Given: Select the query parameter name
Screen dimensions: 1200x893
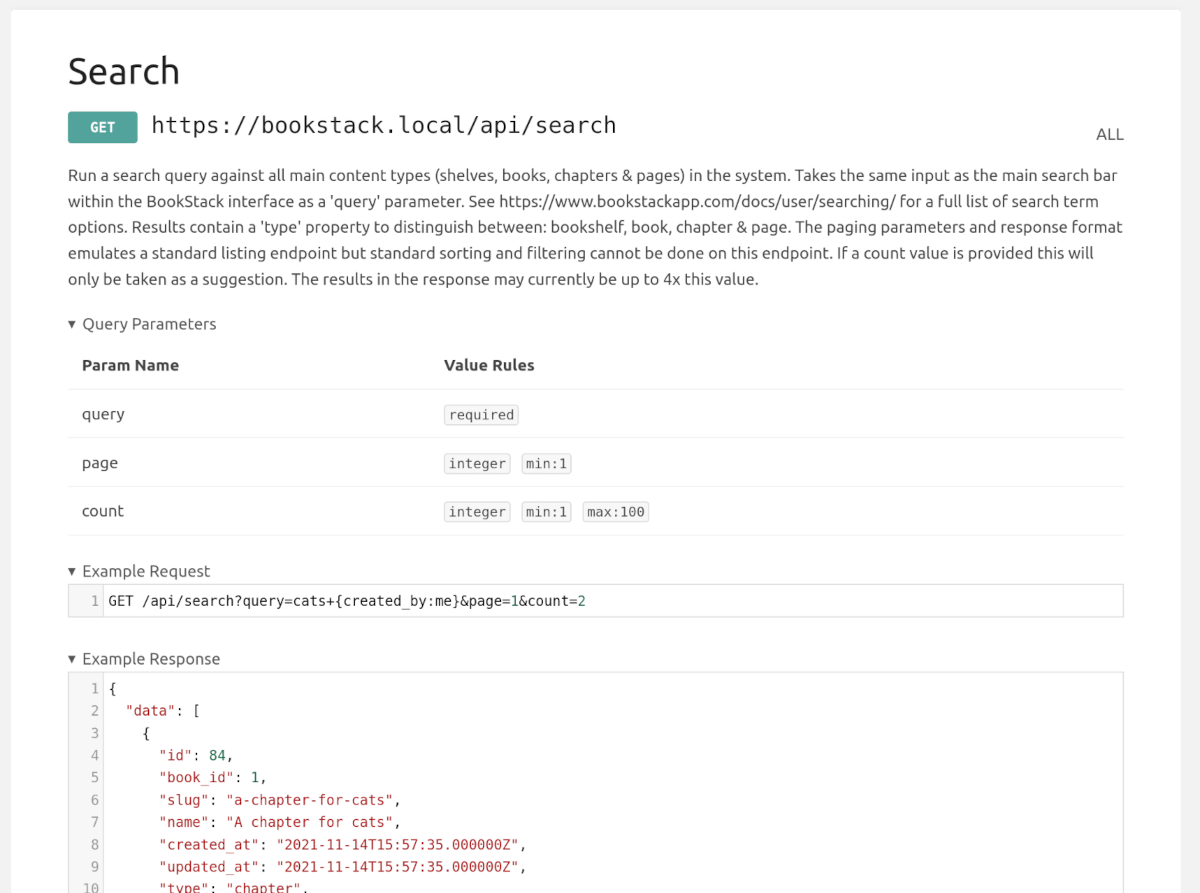Looking at the screenshot, I should pos(103,414).
